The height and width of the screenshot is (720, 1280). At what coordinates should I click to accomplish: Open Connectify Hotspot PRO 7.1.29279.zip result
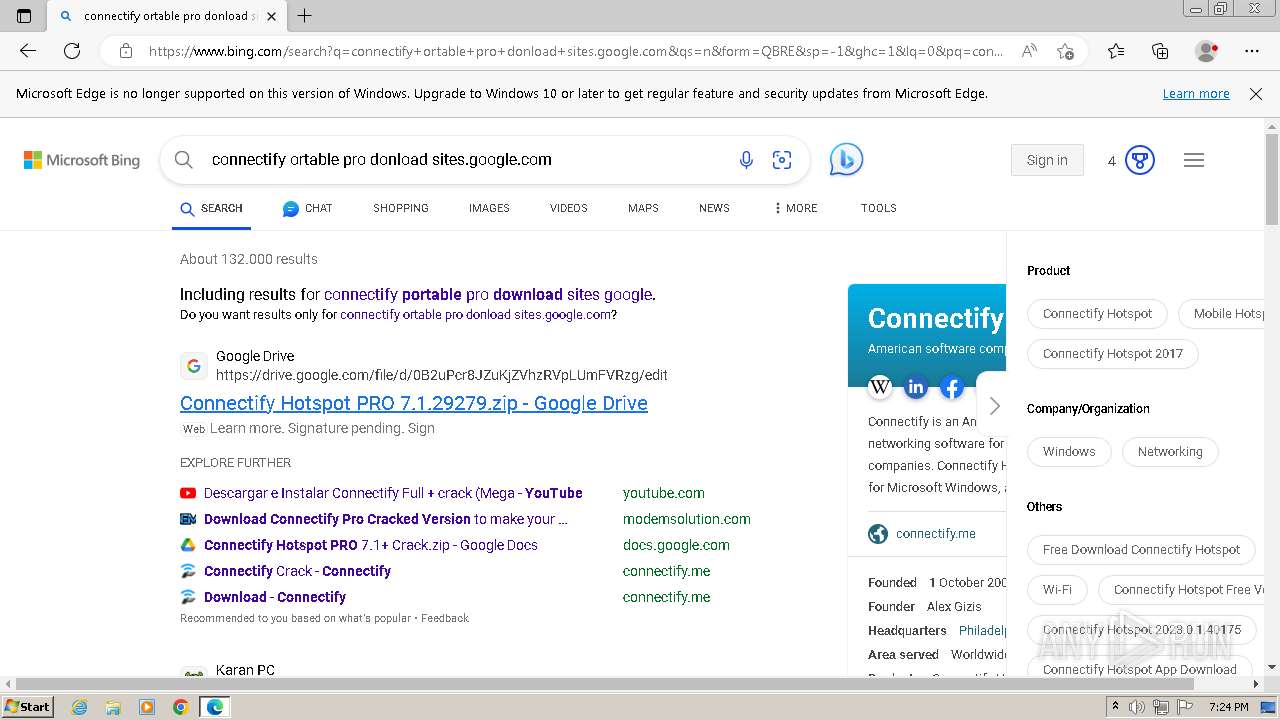coord(414,403)
